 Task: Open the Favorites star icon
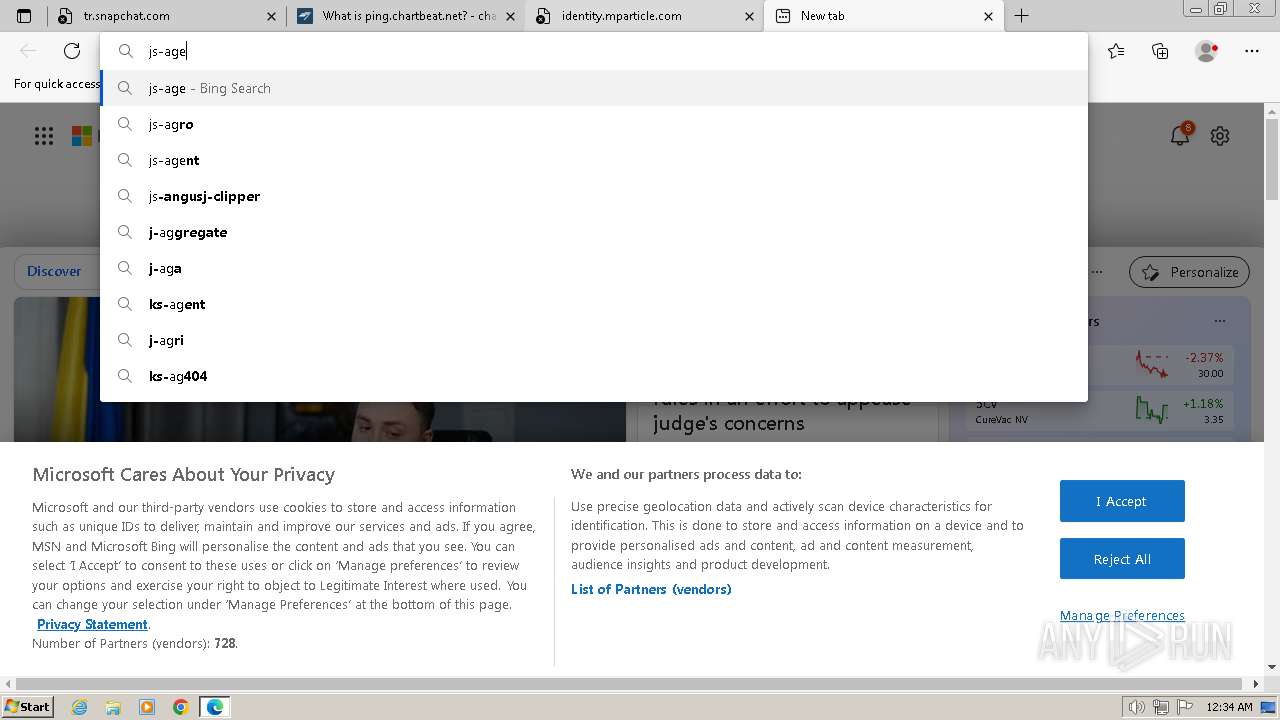(x=1116, y=51)
